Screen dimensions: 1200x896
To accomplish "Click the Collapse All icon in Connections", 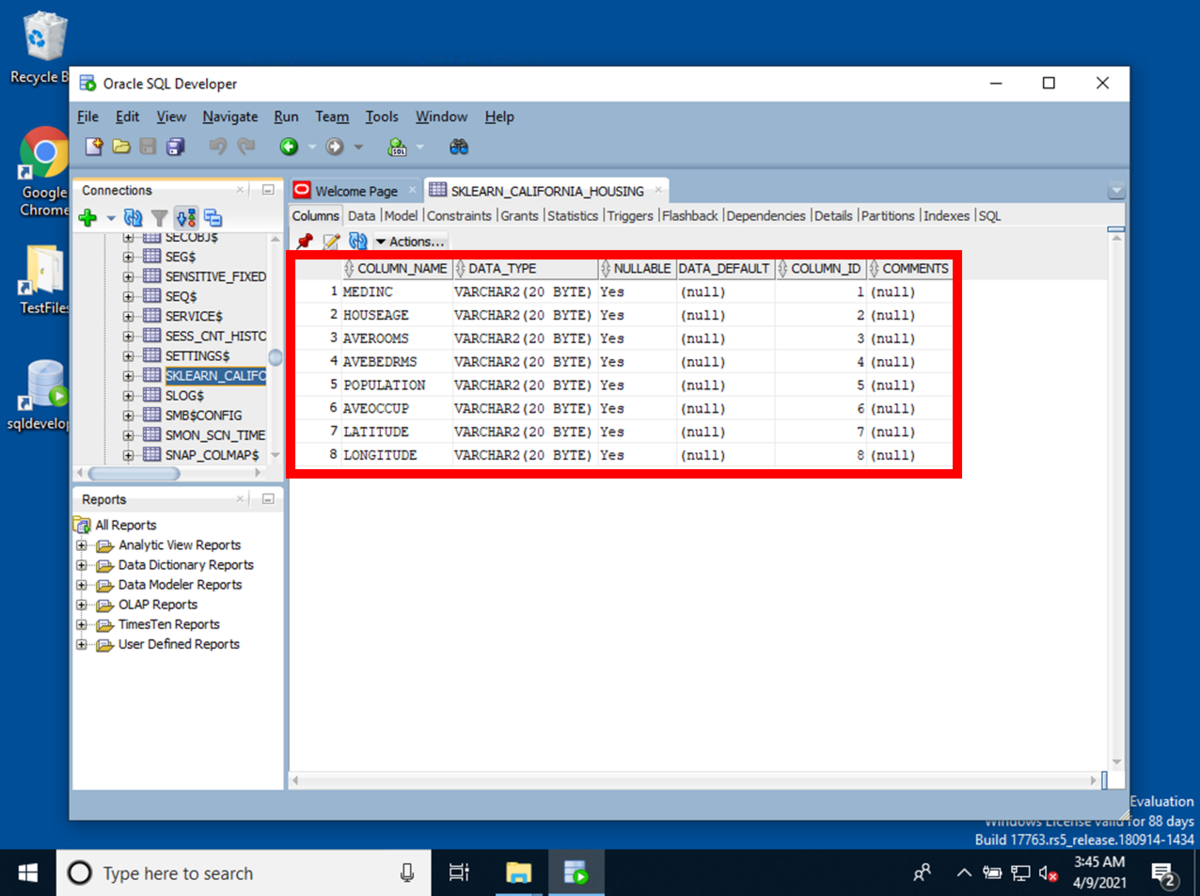I will click(x=213, y=217).
